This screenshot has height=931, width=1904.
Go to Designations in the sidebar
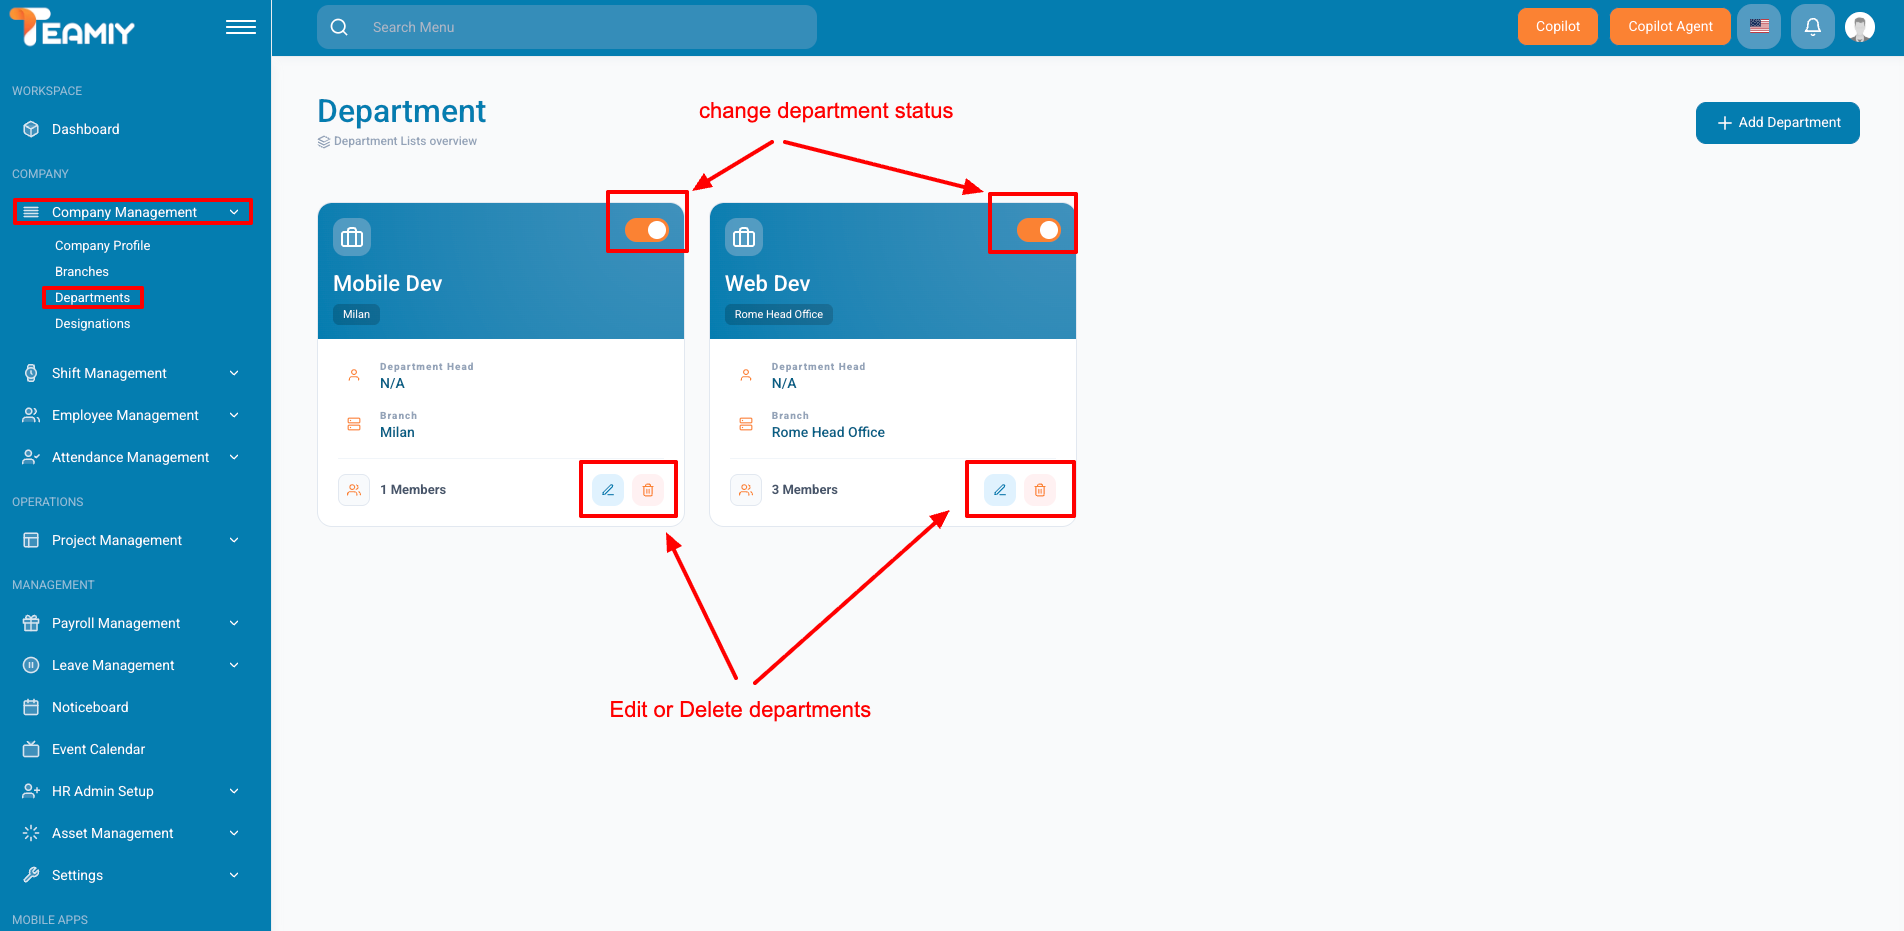click(92, 324)
